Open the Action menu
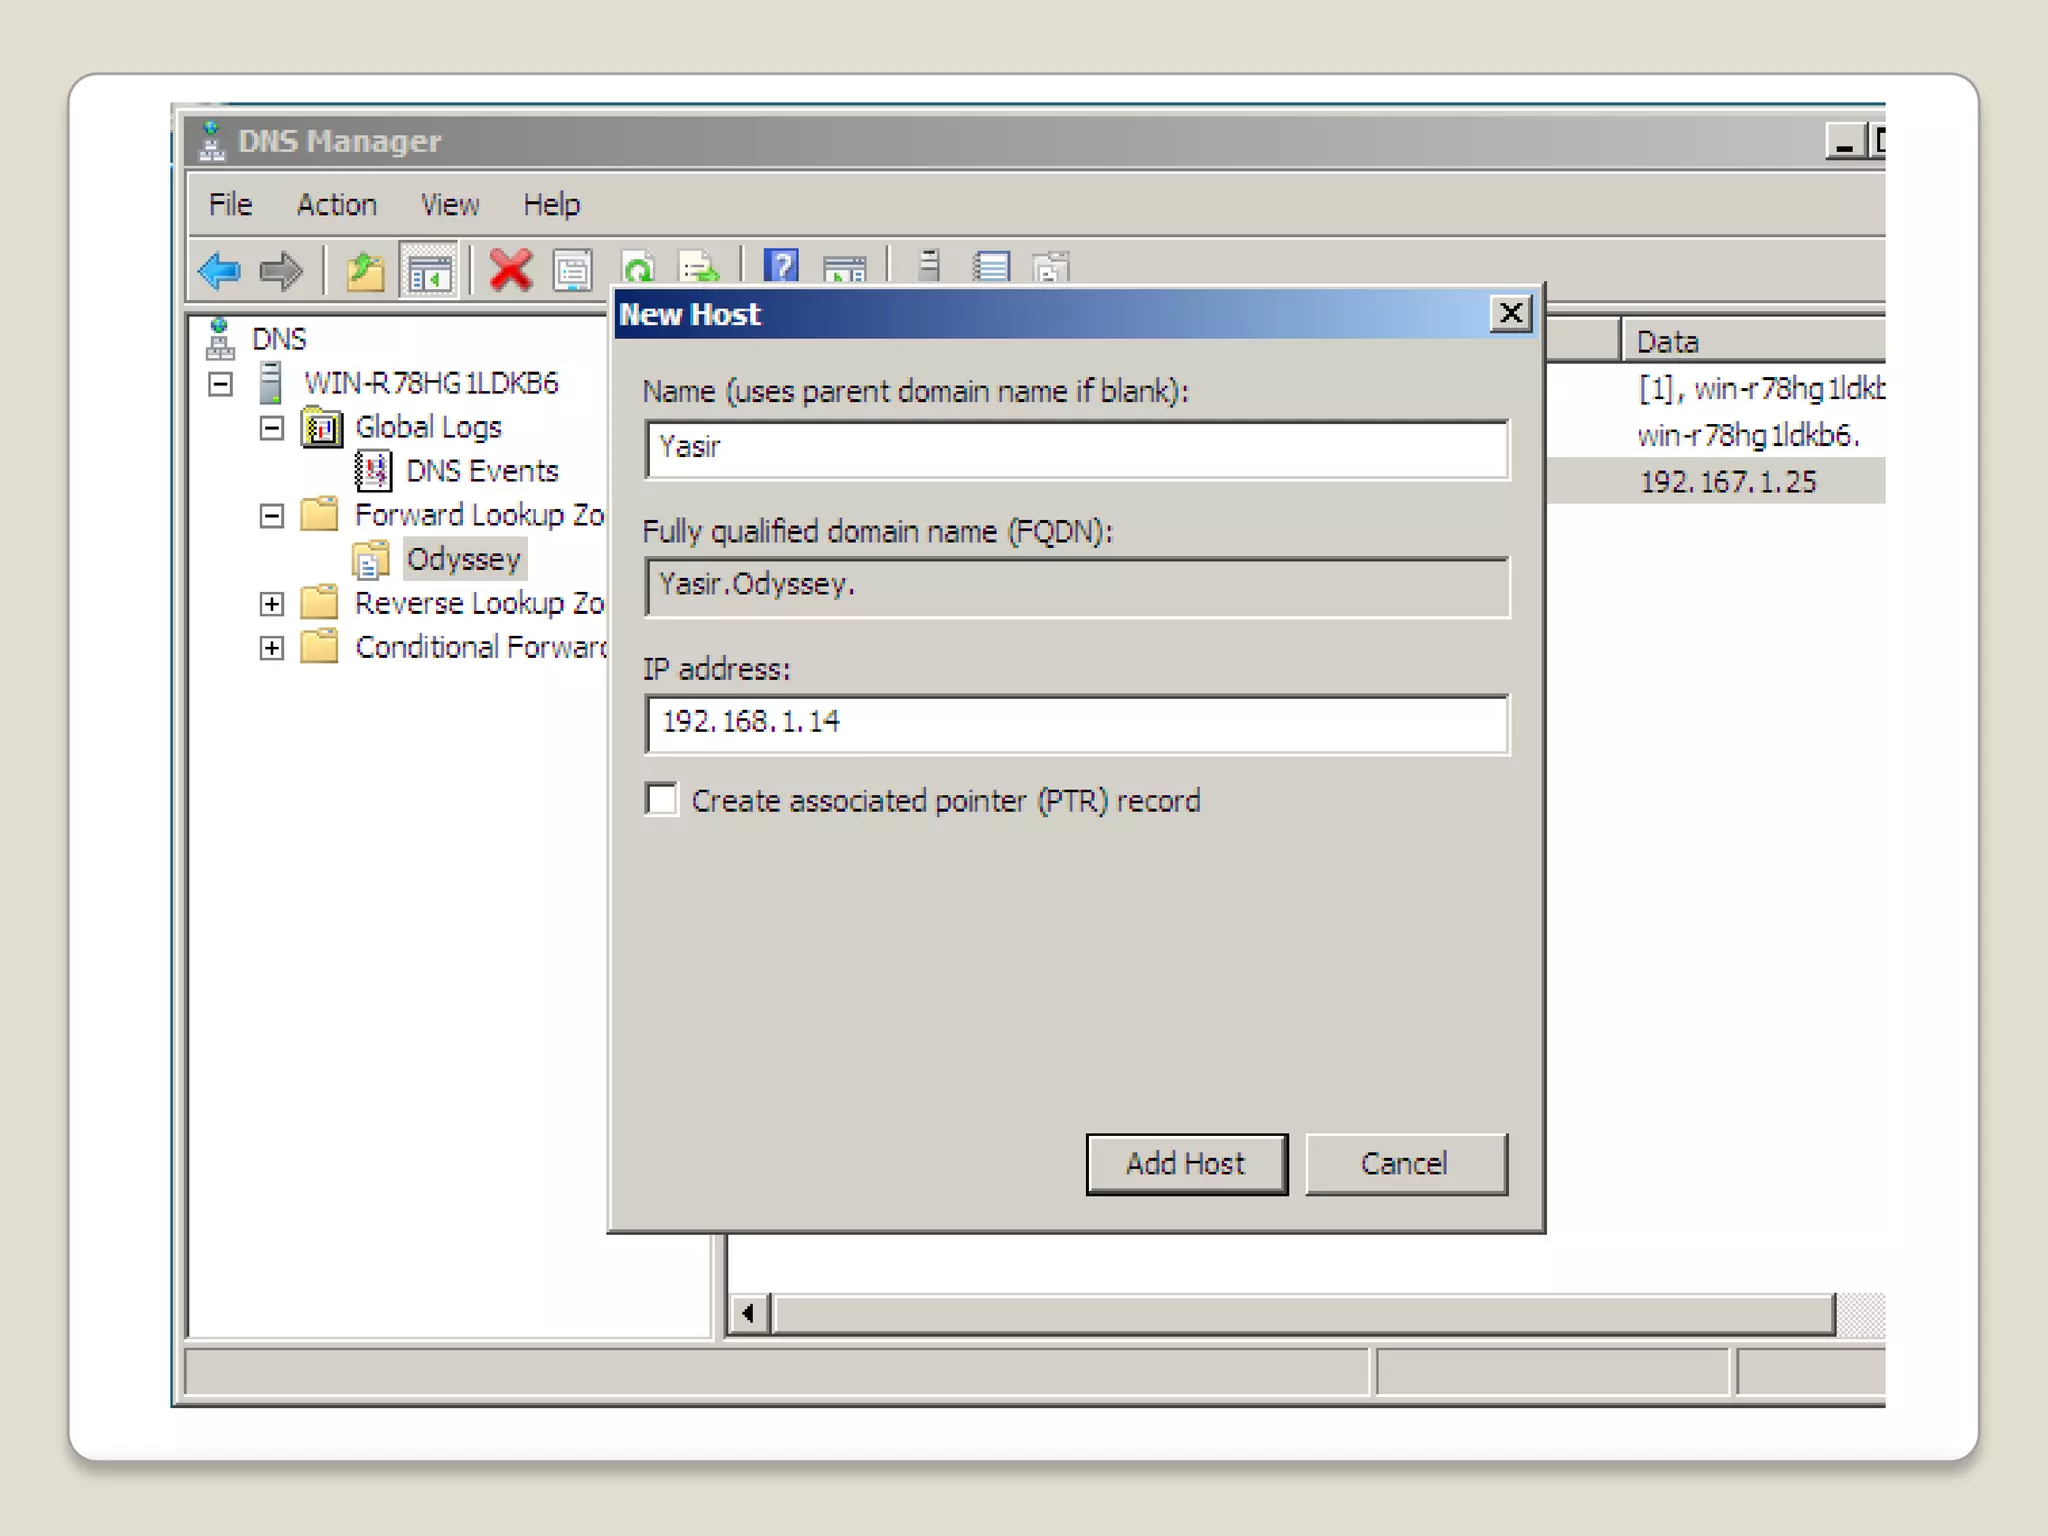 (336, 205)
